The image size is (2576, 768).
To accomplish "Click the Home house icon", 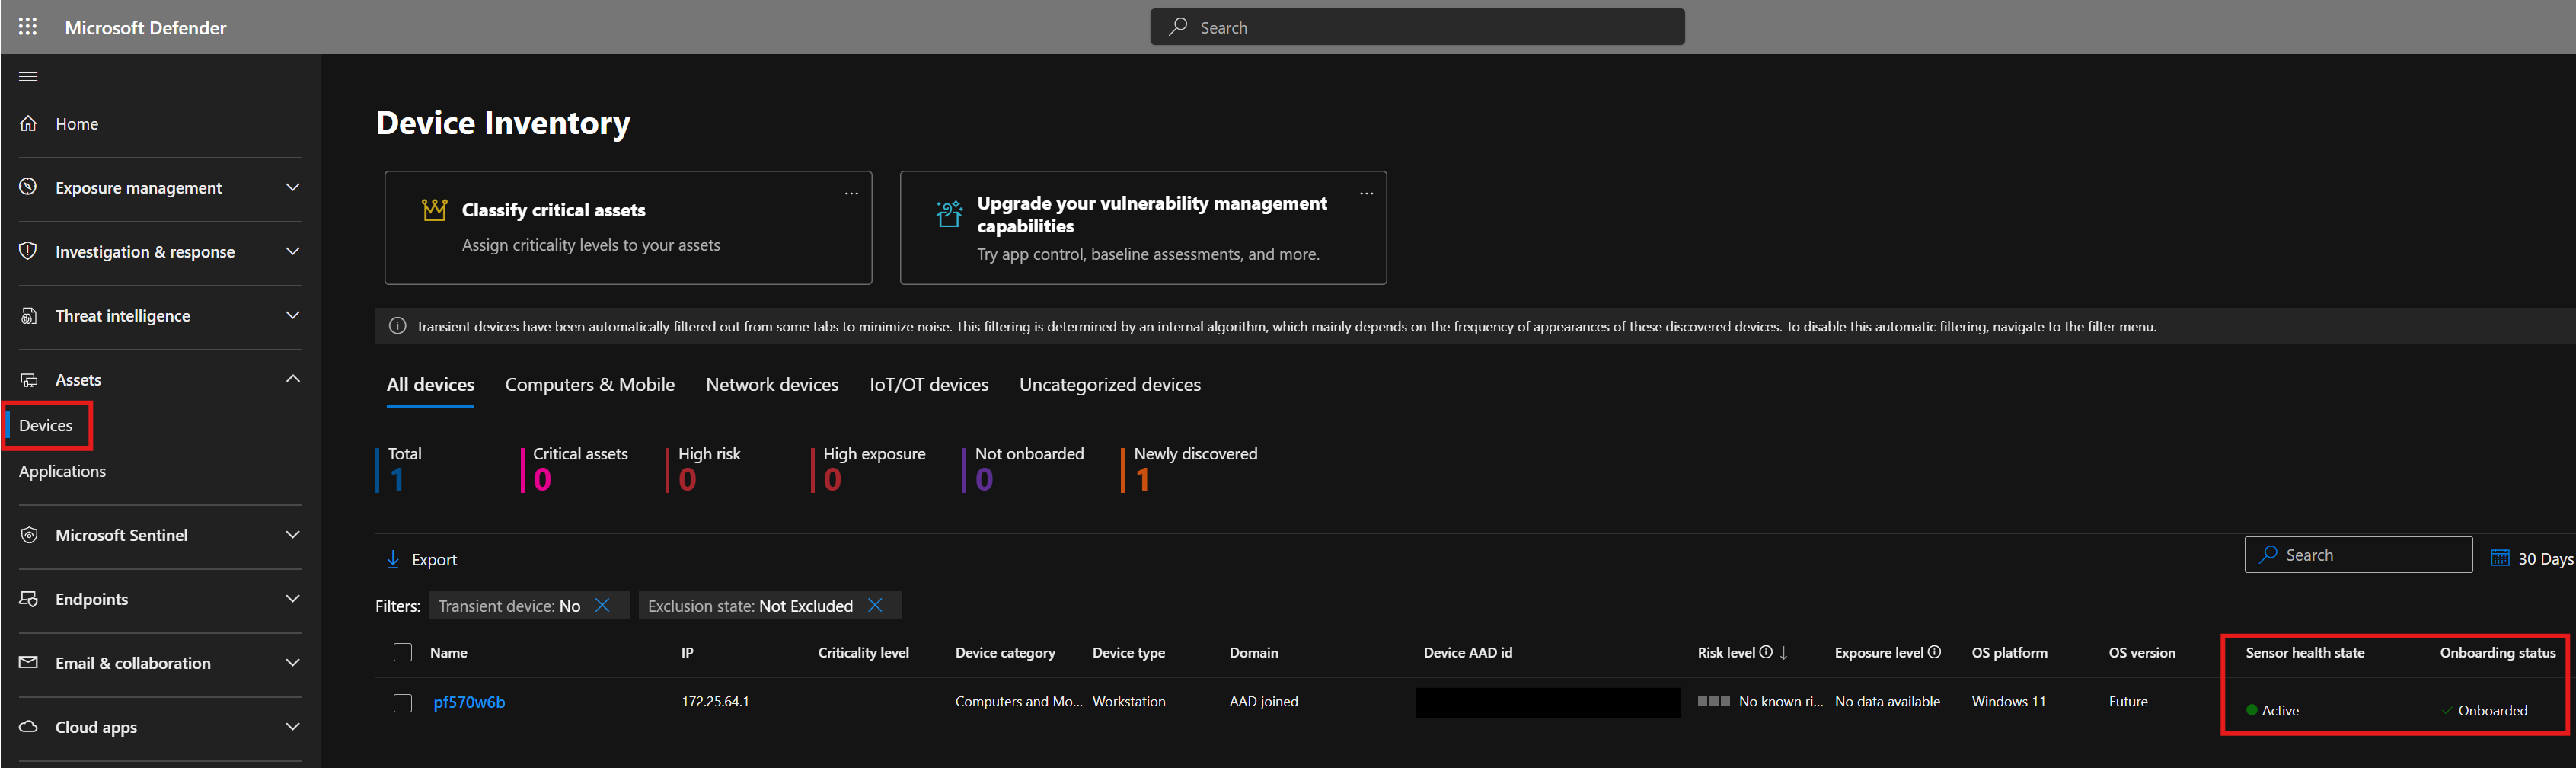I will (x=29, y=123).
